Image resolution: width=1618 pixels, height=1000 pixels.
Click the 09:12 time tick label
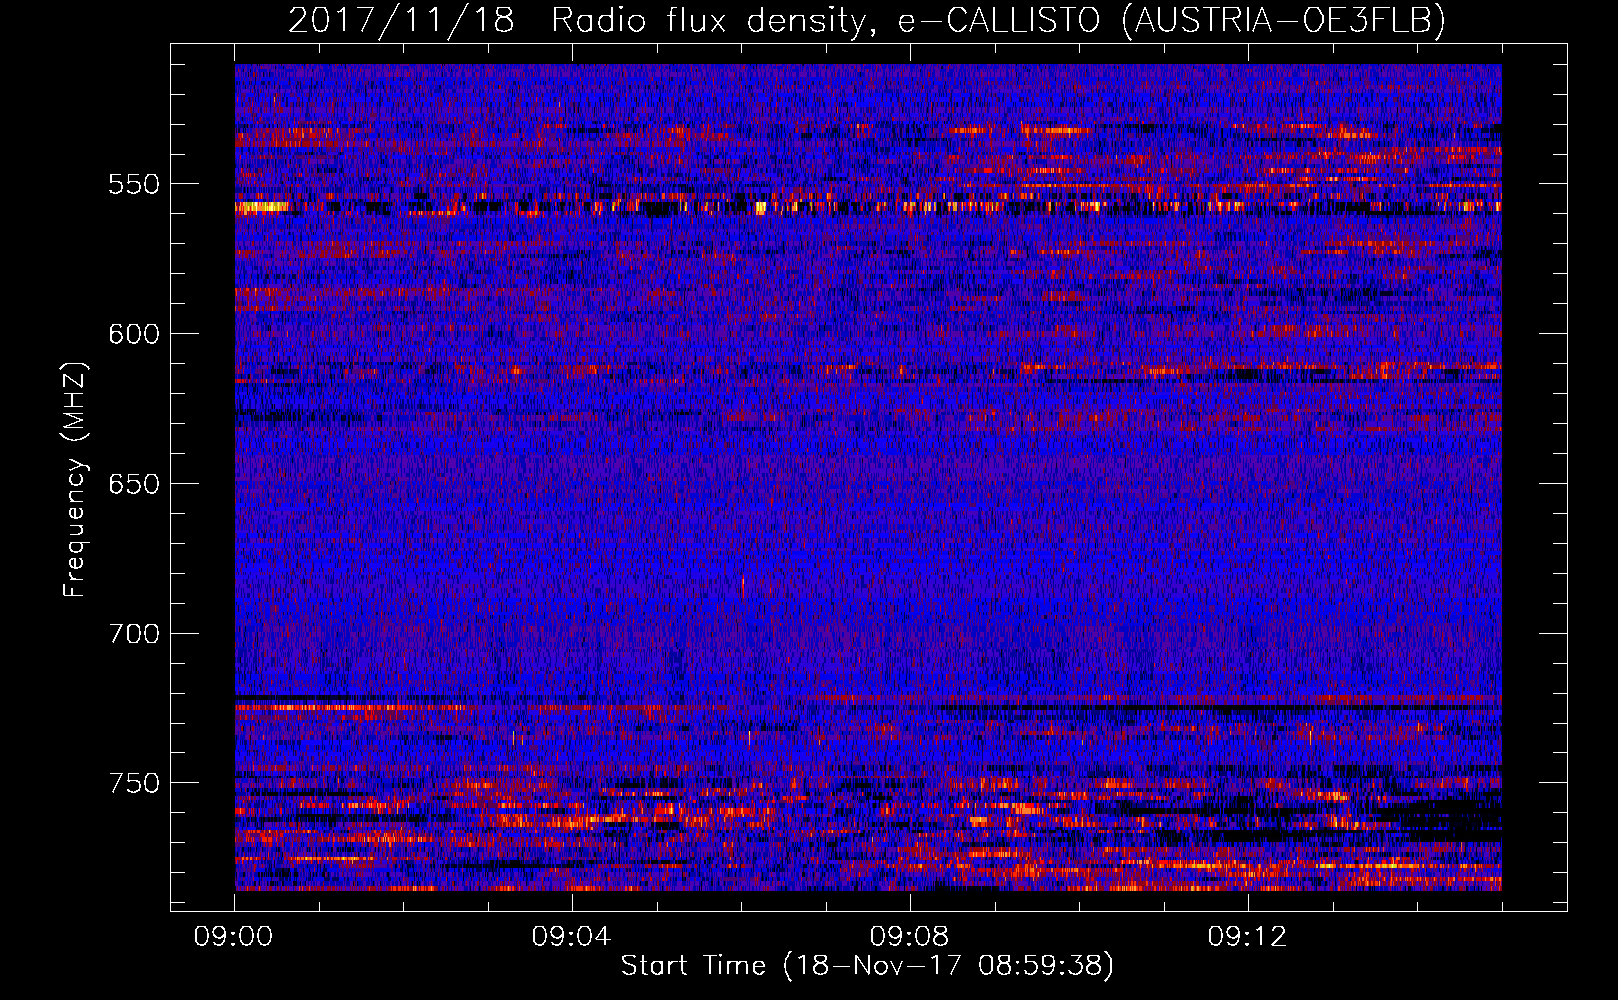1248,937
